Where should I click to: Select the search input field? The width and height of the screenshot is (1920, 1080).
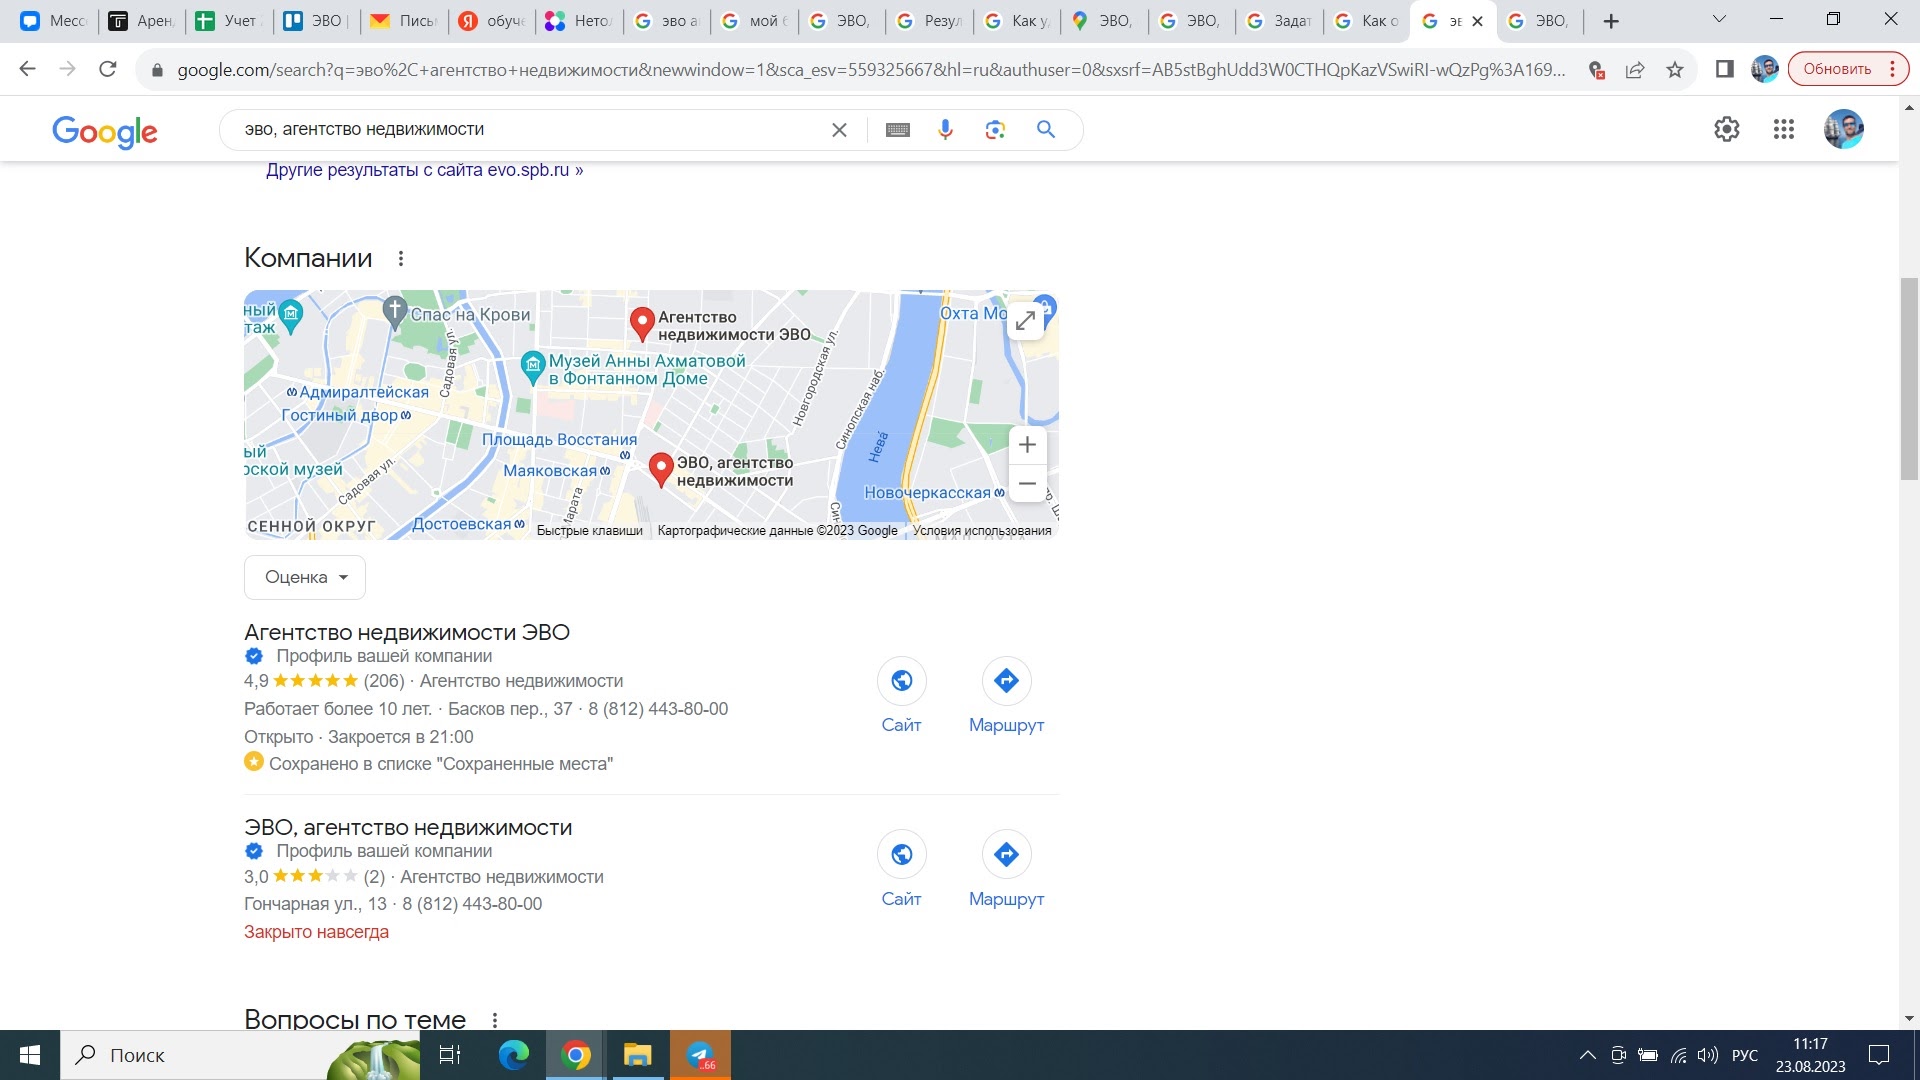point(527,128)
